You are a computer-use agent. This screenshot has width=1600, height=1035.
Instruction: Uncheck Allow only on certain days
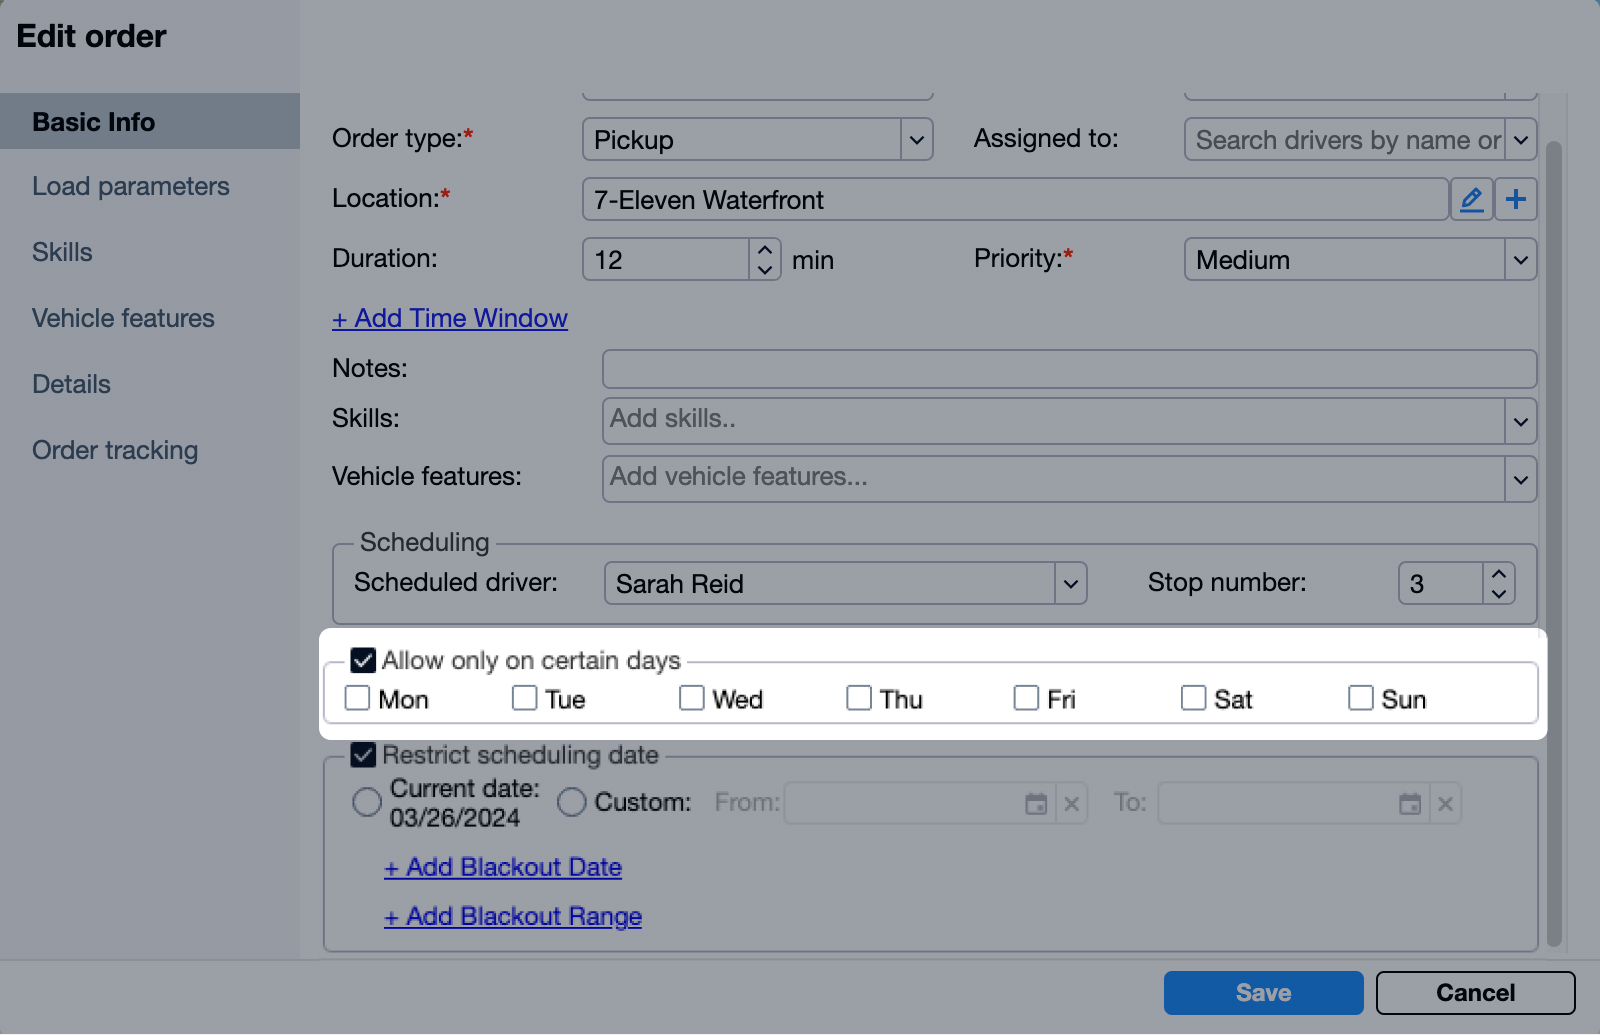tap(363, 661)
